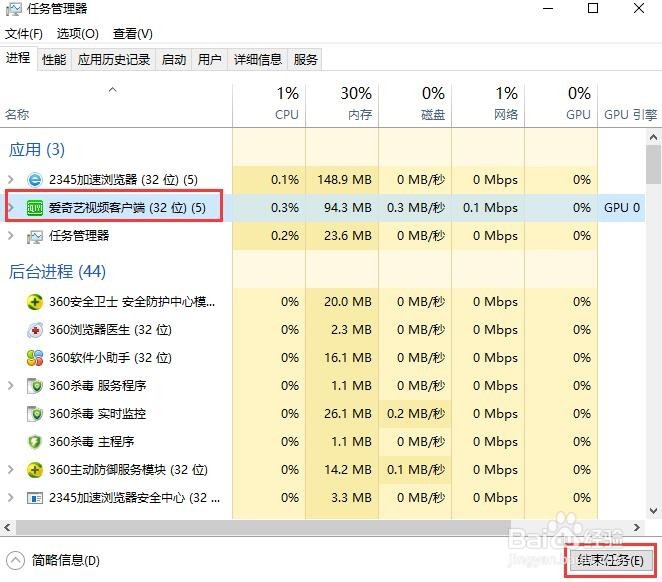This screenshot has width=662, height=582.
Task: Click the horizontal scrollbar right arrow
Action: pos(637,527)
